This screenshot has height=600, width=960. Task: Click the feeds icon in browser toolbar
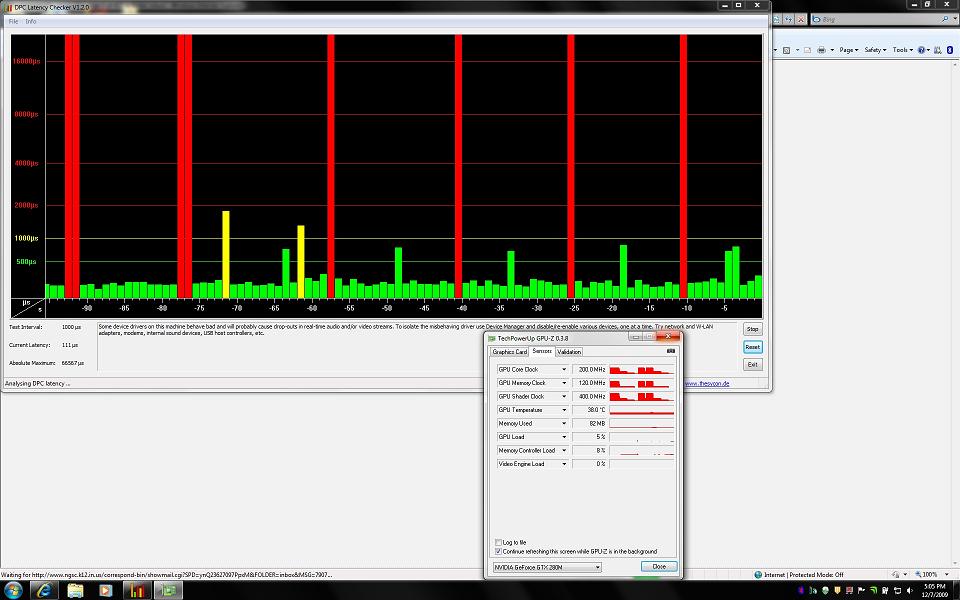[x=787, y=50]
